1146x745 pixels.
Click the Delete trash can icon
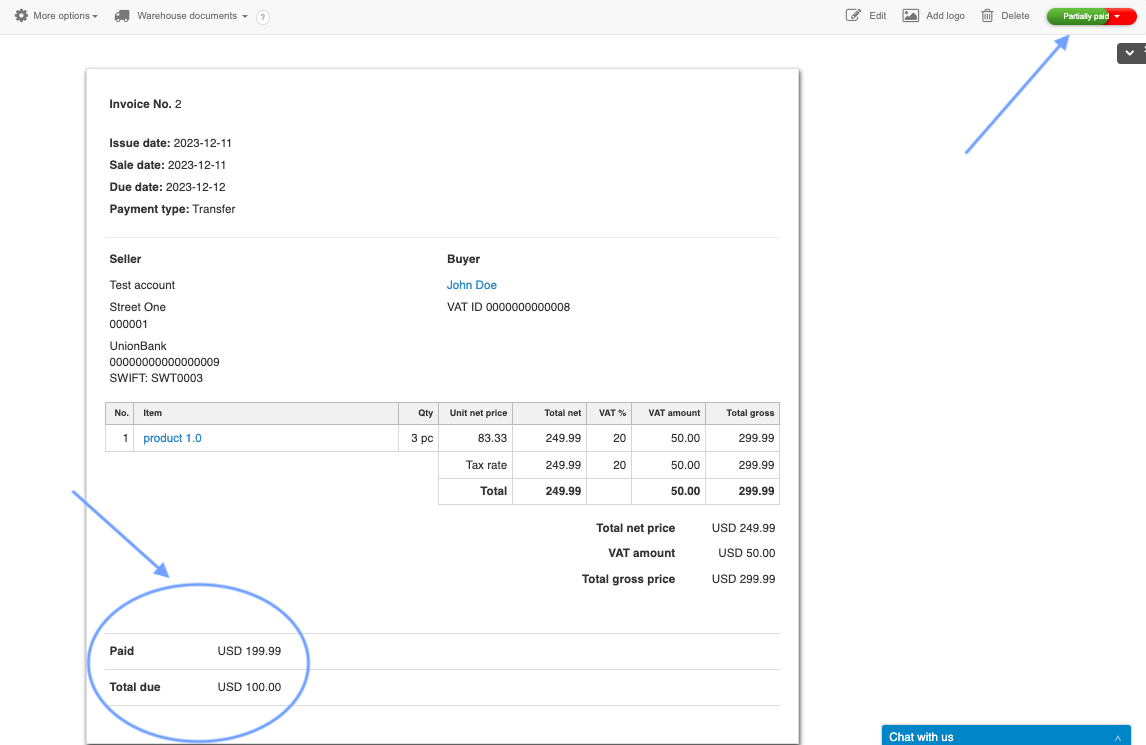(x=987, y=16)
